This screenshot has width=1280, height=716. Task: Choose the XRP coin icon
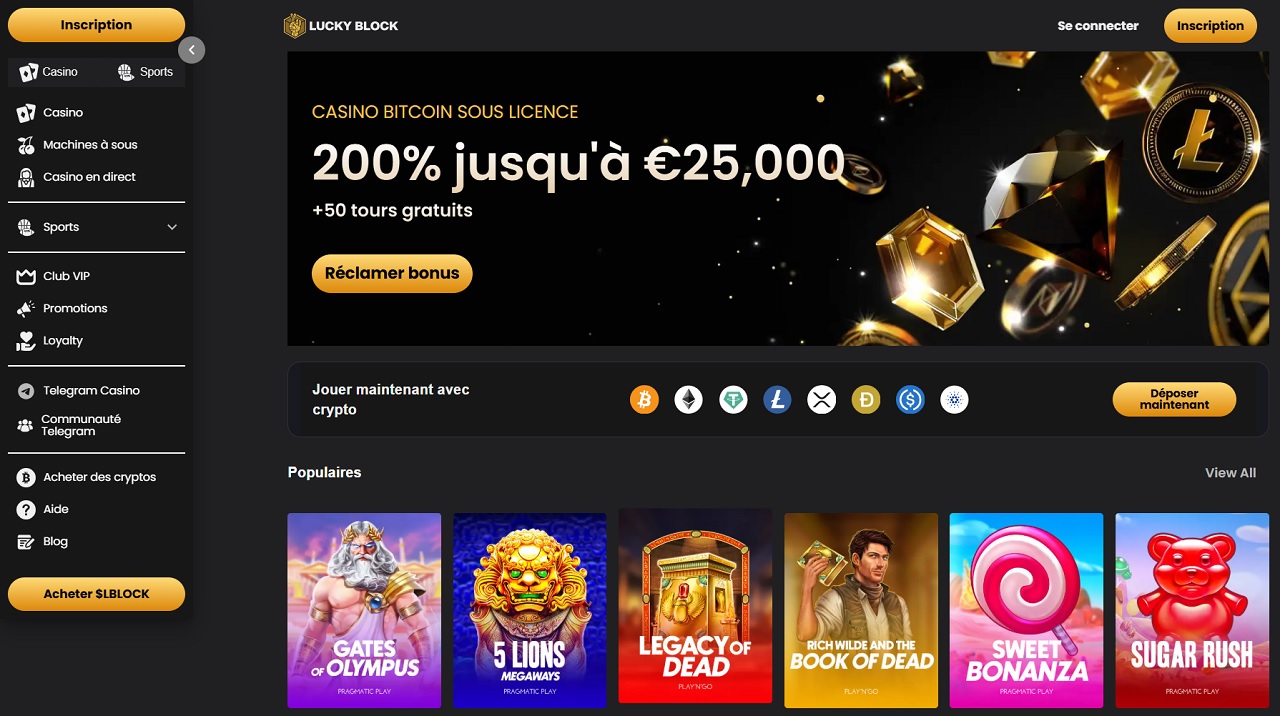click(x=821, y=400)
